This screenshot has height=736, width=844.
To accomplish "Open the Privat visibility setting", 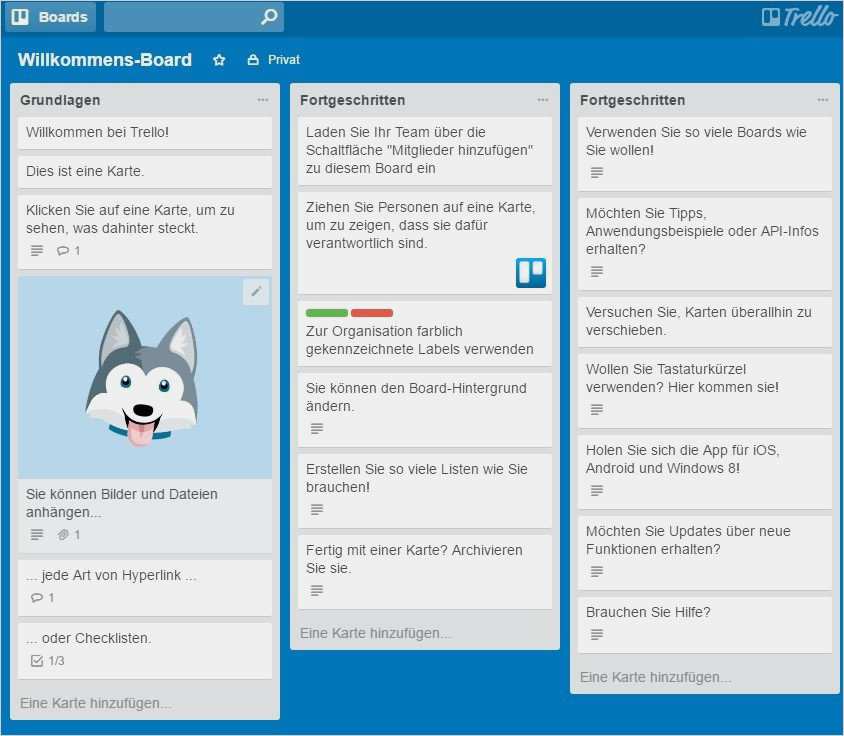I will 273,60.
